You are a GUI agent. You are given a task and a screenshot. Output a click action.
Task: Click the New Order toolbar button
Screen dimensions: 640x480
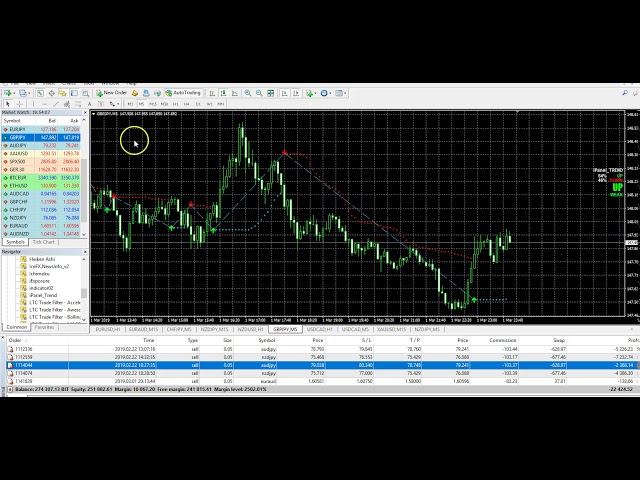click(113, 92)
